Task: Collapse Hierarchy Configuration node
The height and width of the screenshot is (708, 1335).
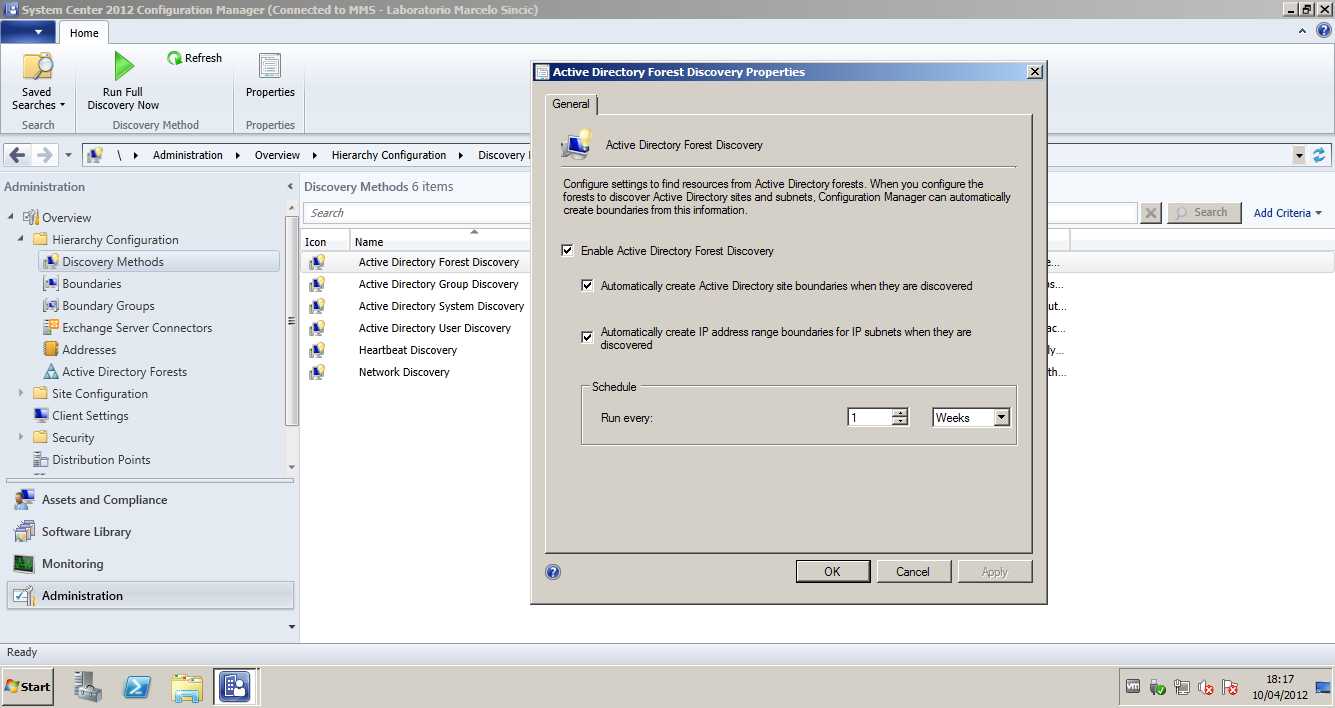Action: coord(21,239)
